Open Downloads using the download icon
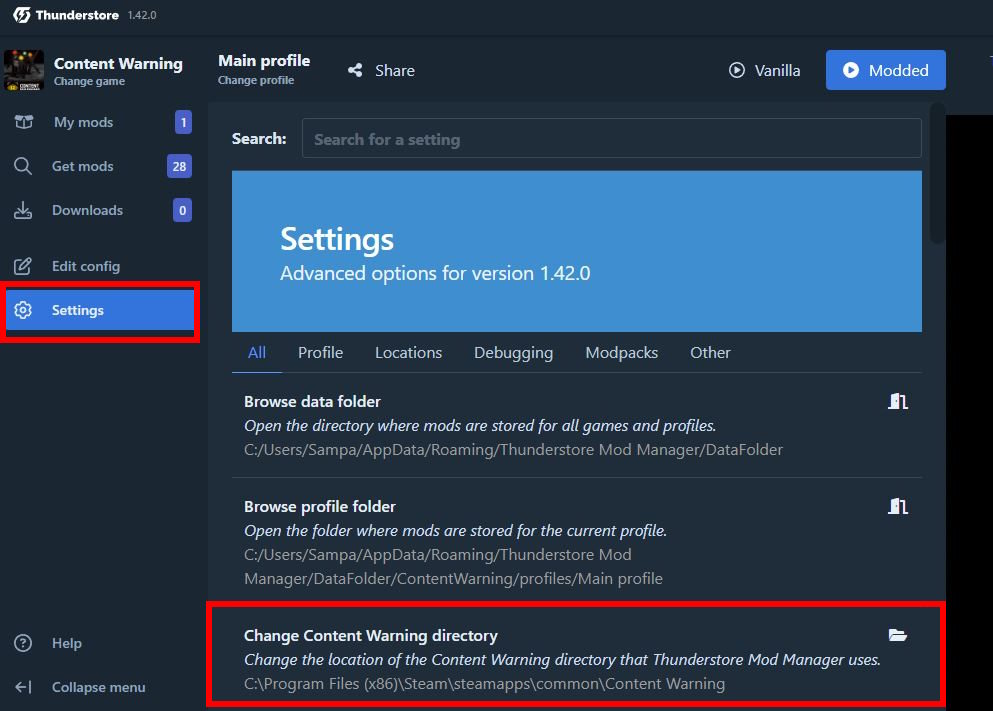 pyautogui.click(x=23, y=210)
